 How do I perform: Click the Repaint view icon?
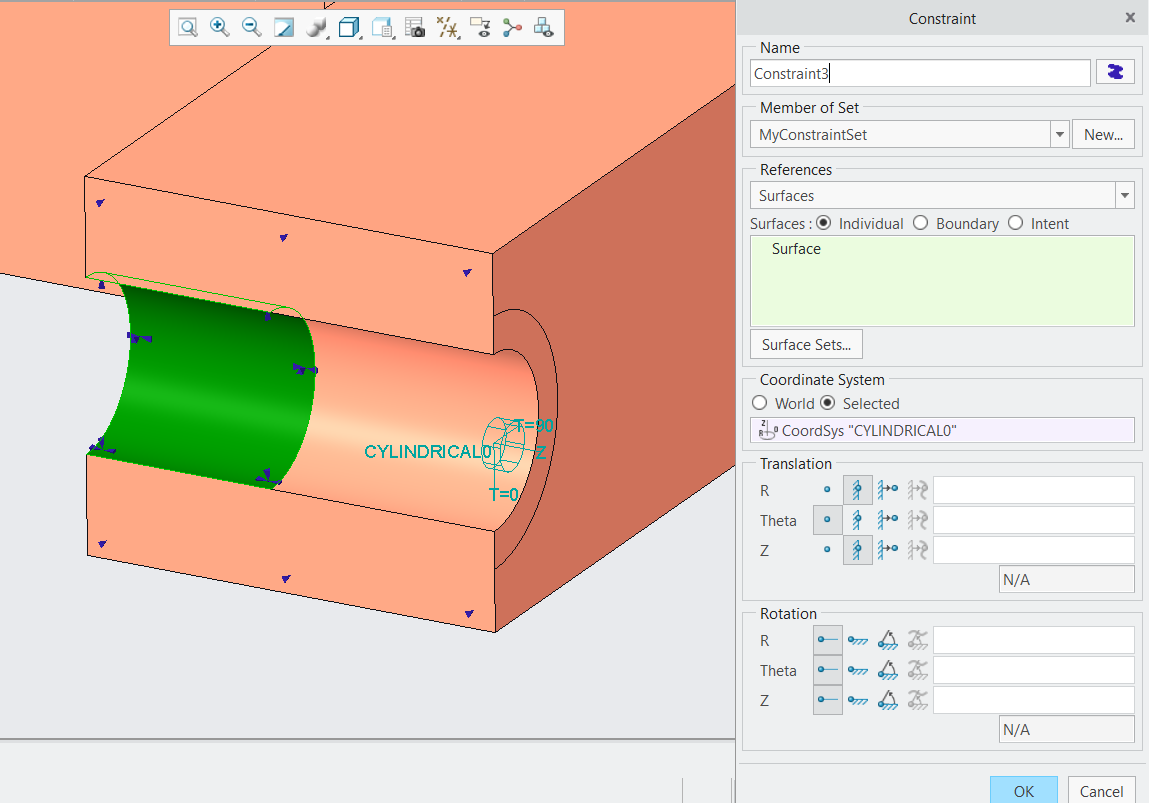(x=284, y=27)
